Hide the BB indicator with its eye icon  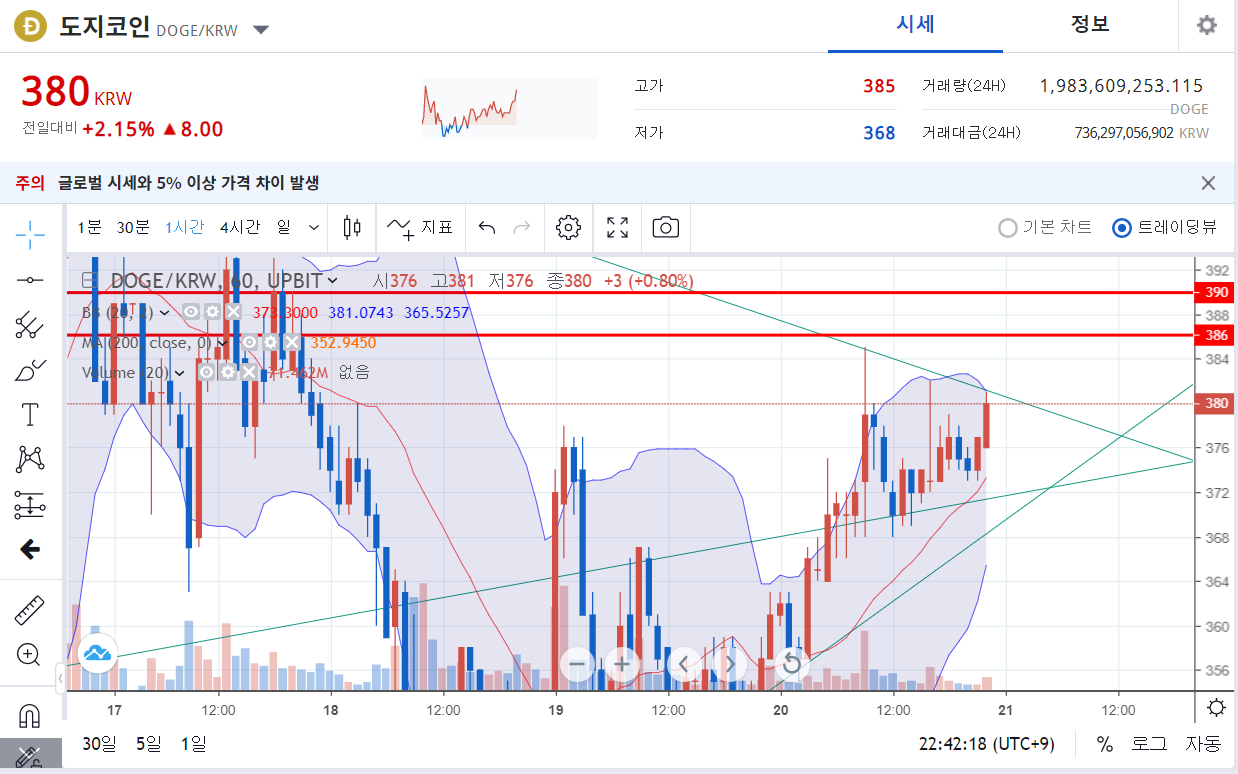tap(191, 312)
